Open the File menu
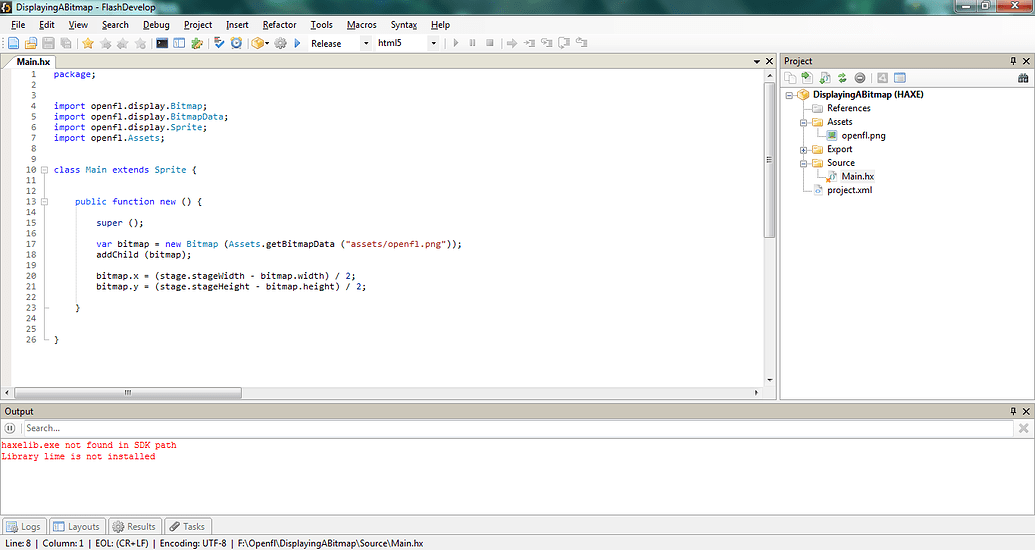The image size is (1035, 550). tap(18, 24)
